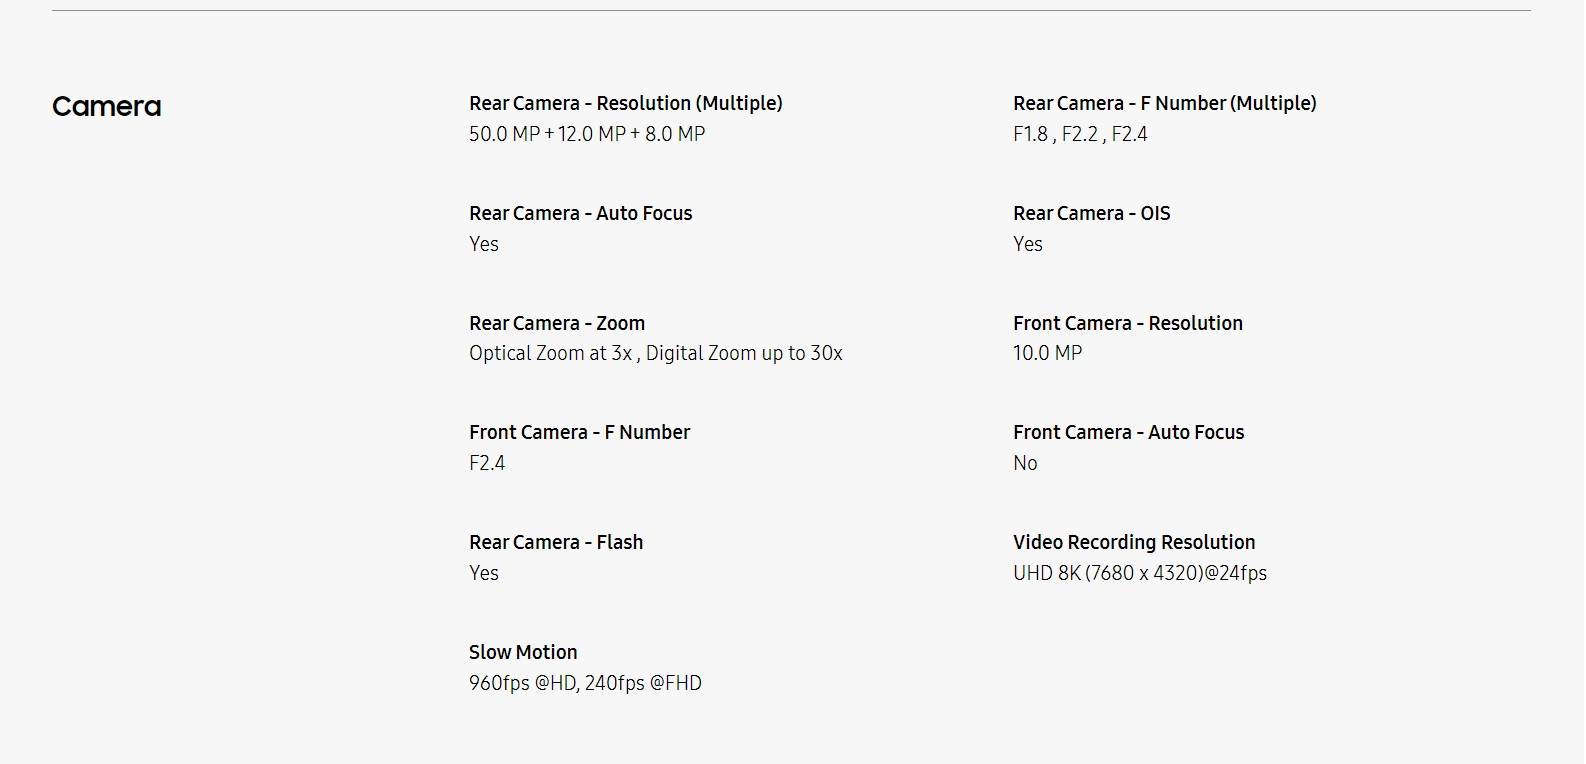Click the Front Camera - Resolution label

tap(1127, 323)
